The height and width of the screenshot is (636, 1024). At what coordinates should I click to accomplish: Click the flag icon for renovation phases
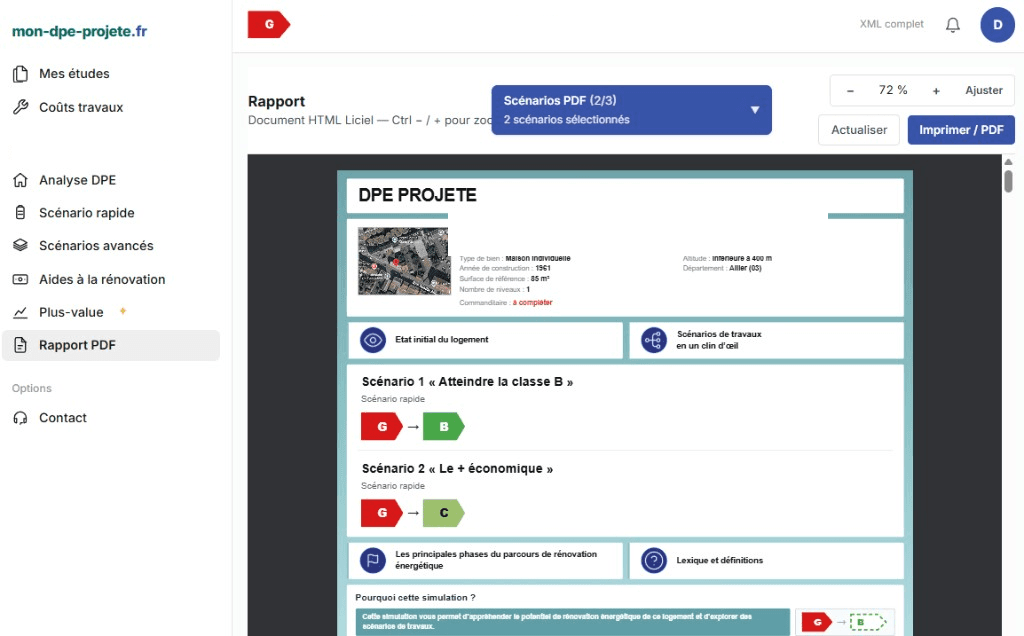(x=373, y=560)
